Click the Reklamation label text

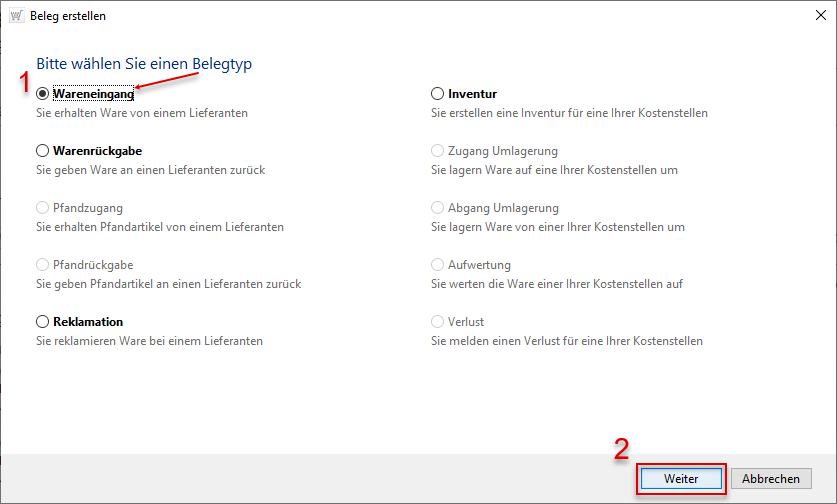[x=88, y=322]
